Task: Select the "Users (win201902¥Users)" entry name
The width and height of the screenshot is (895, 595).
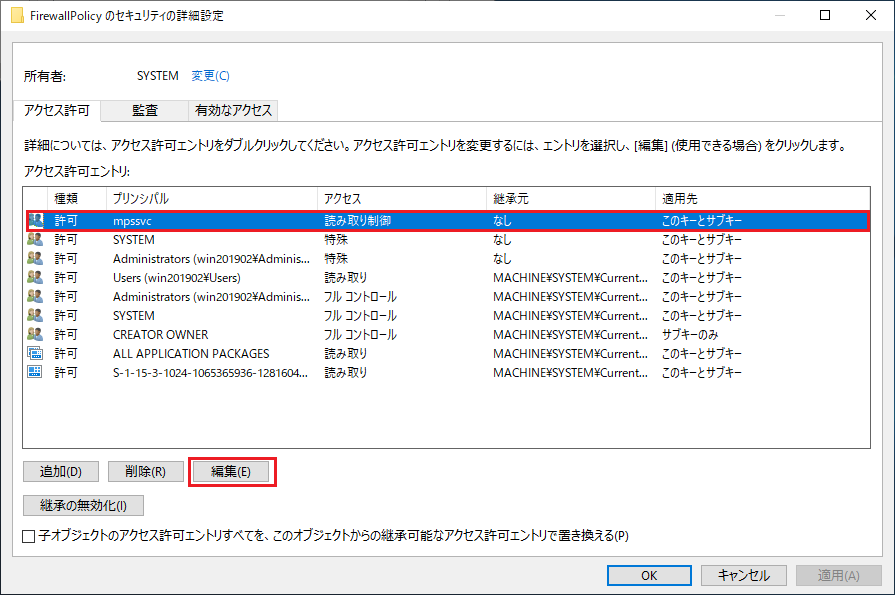Action: click(177, 278)
